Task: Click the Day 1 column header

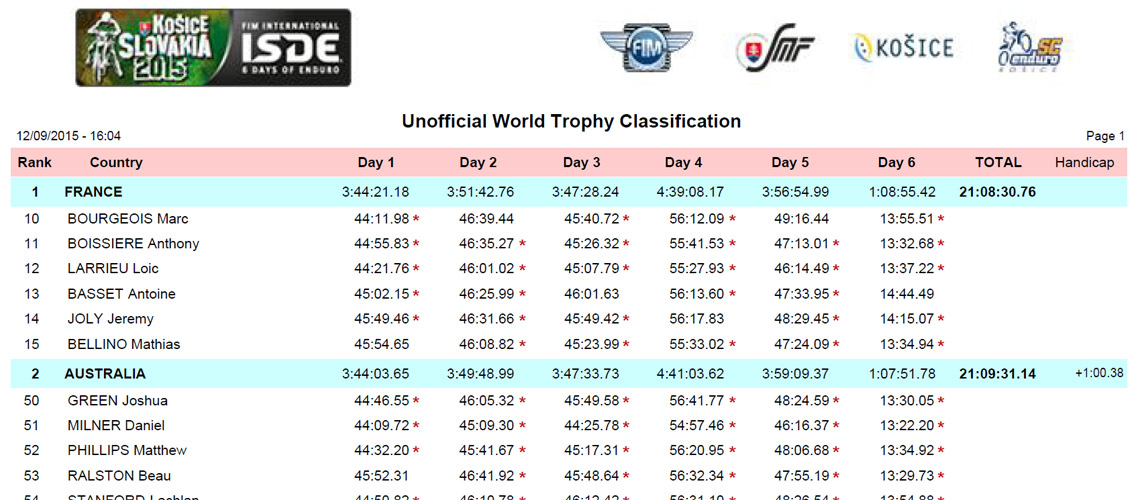Action: point(376,162)
